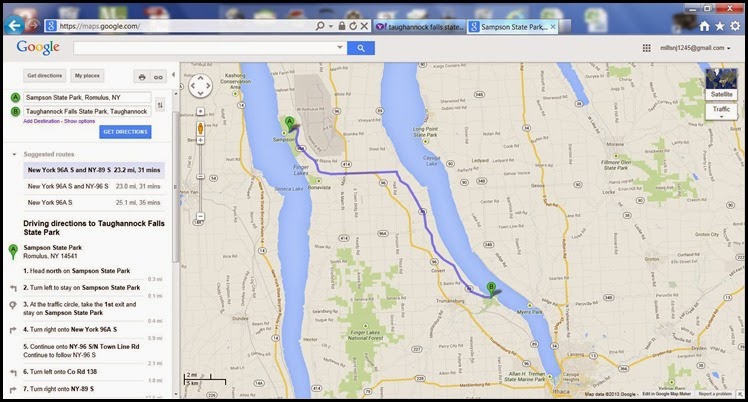
Task: Switch to taughannock falls state browser tab
Action: 420,27
